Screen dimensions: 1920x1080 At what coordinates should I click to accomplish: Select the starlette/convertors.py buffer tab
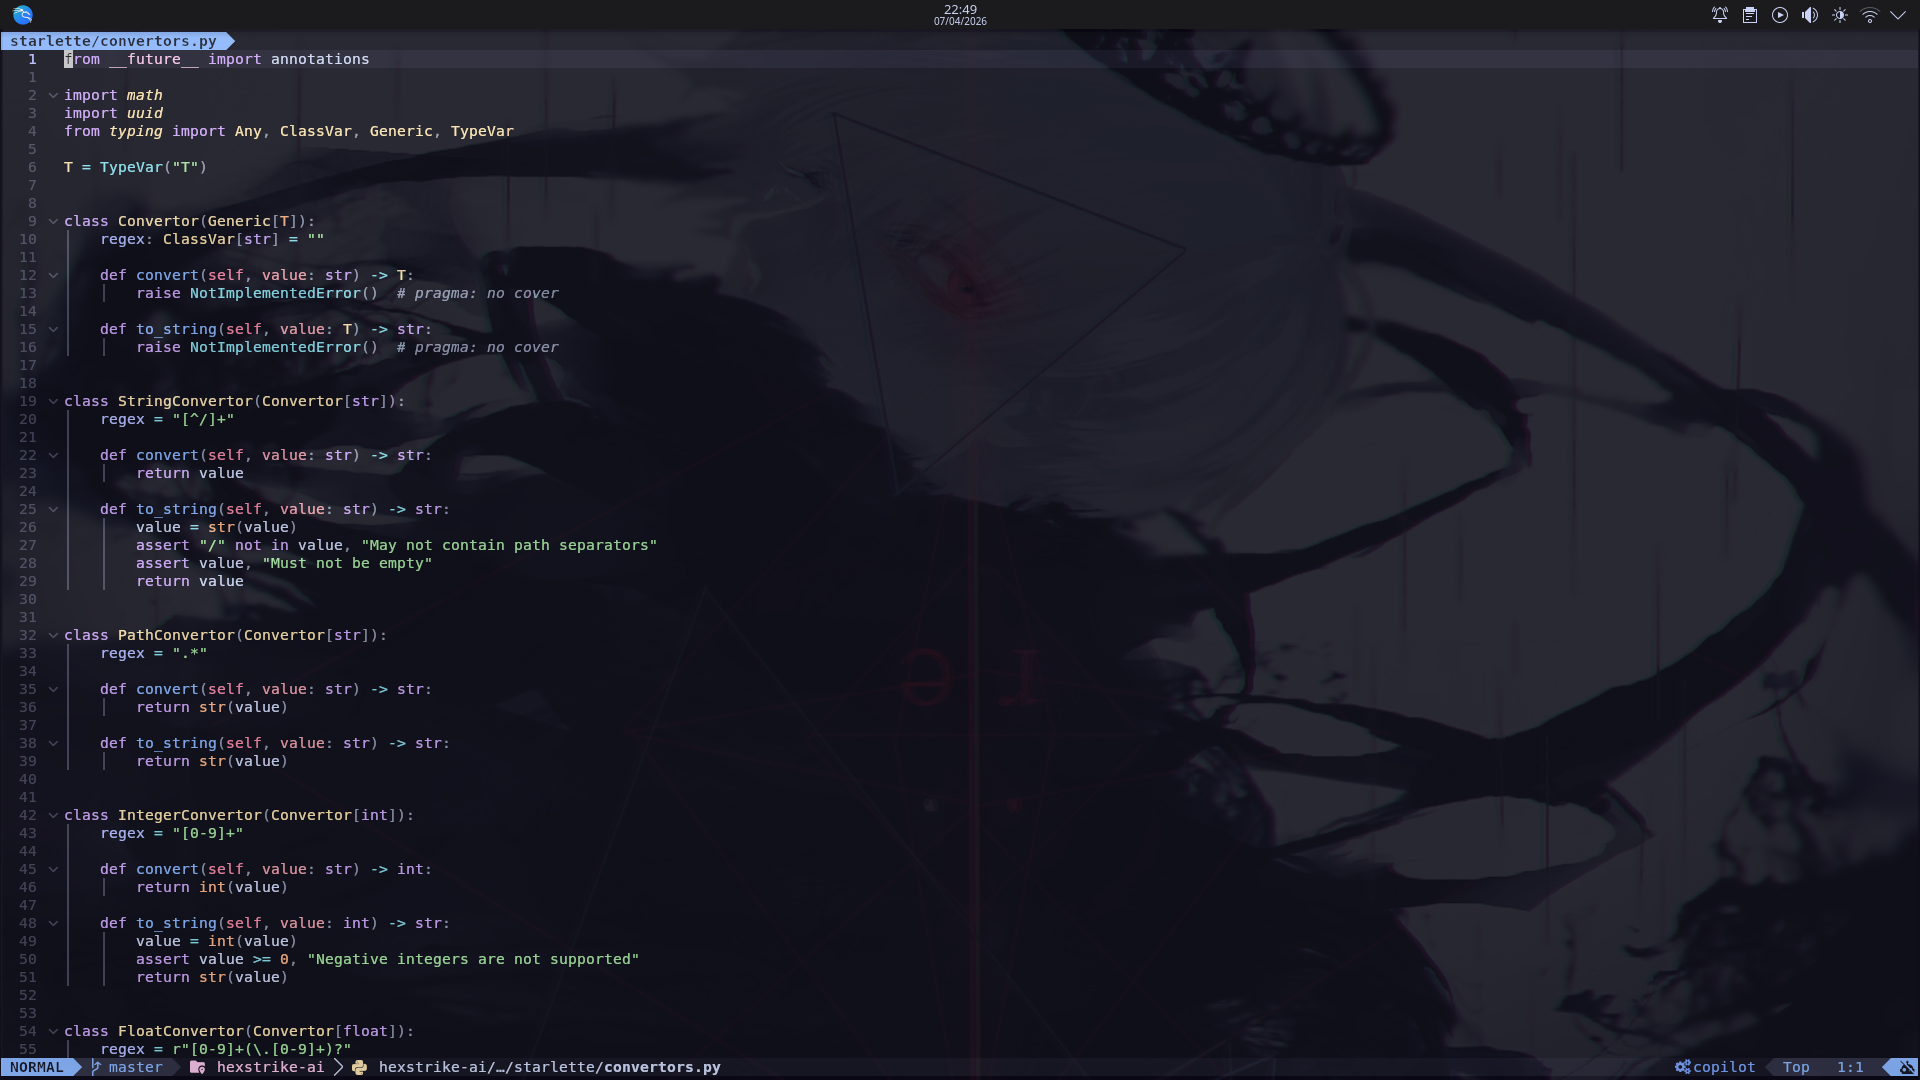113,41
